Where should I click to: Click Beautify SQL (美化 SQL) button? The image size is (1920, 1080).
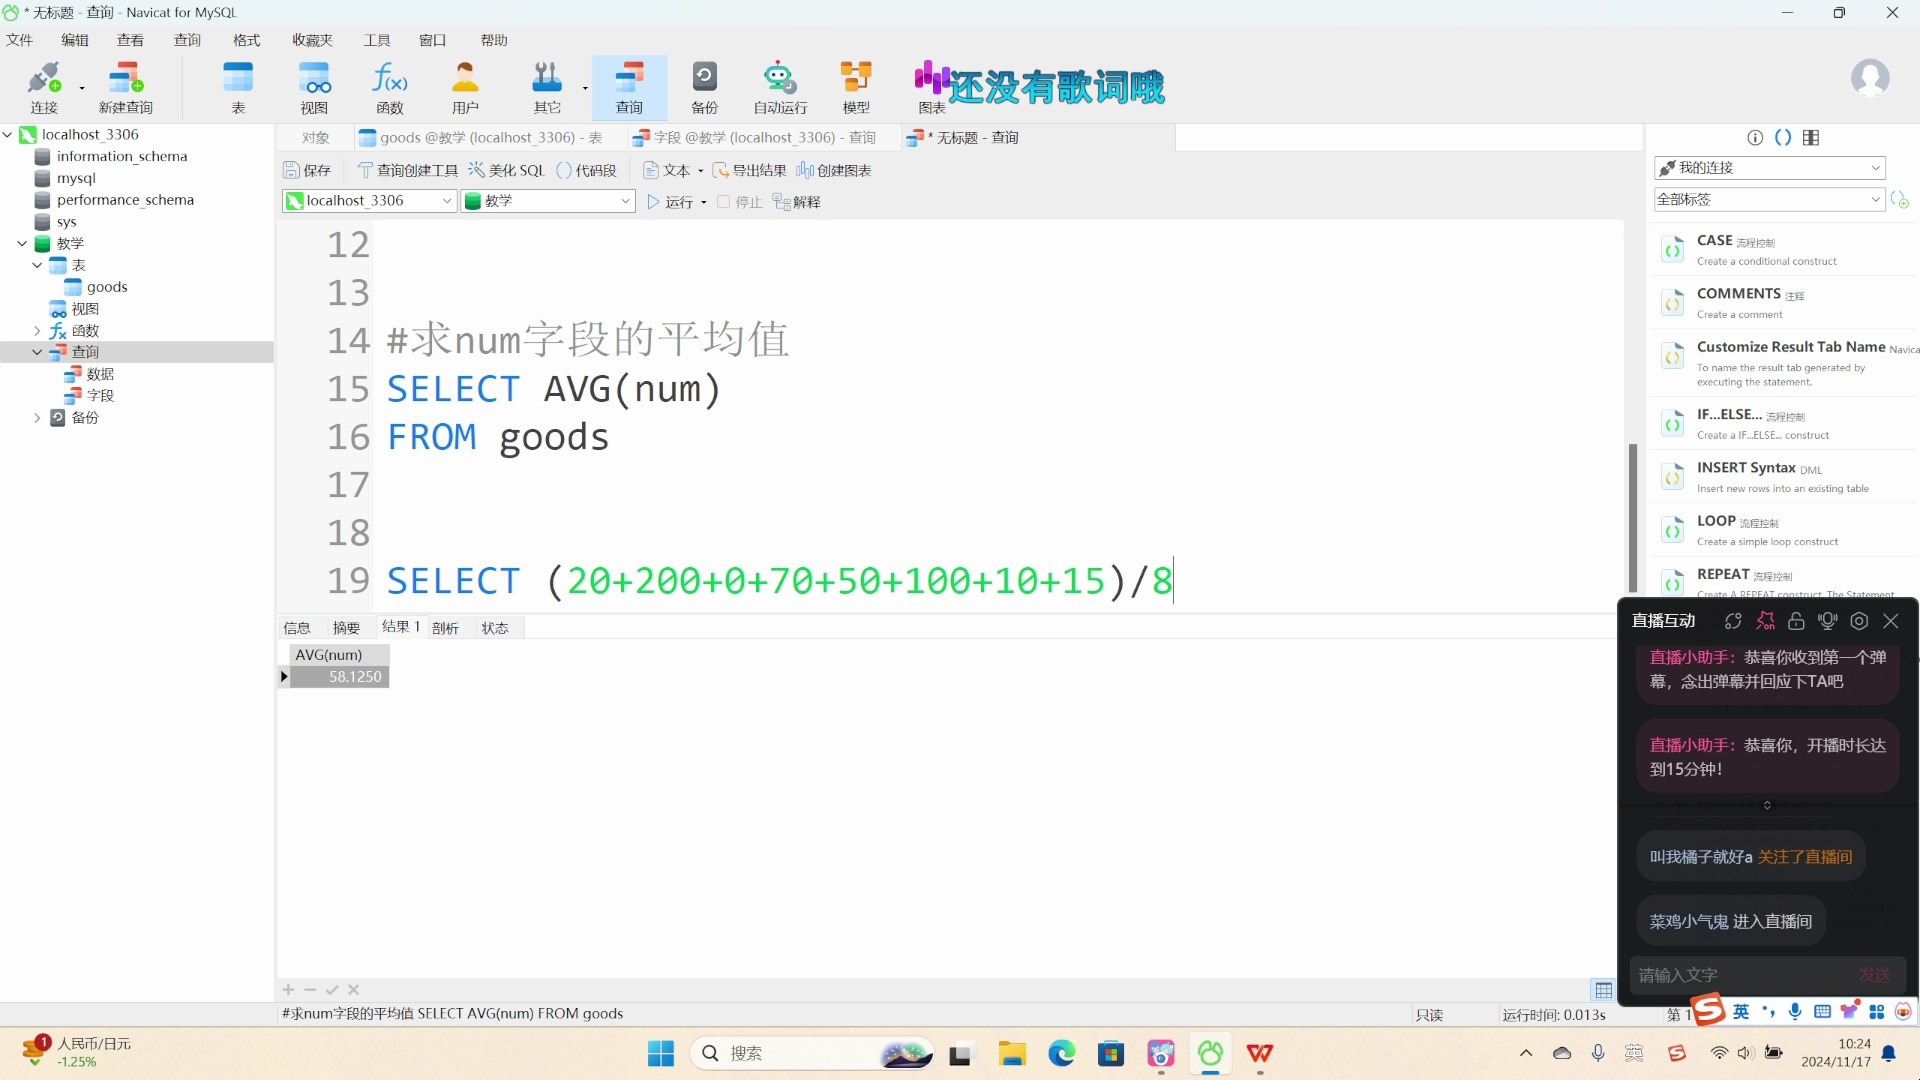(x=507, y=170)
